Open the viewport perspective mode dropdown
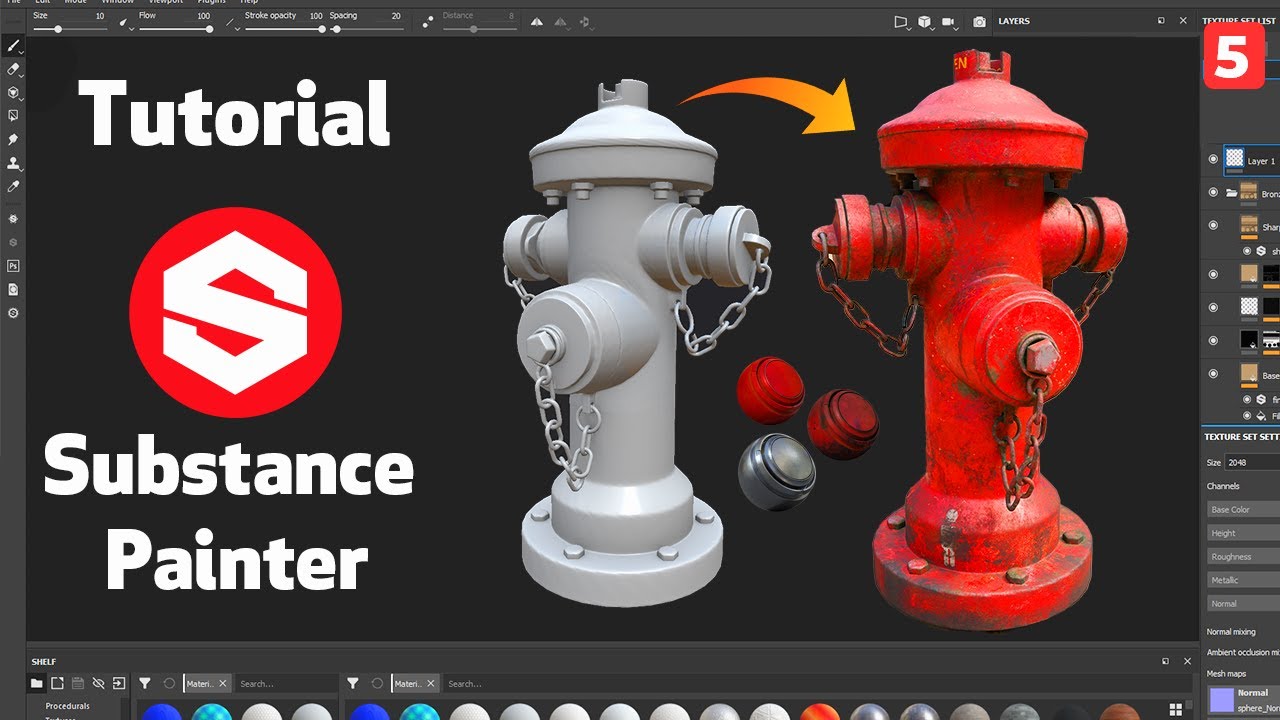The width and height of the screenshot is (1280, 720). 901,22
